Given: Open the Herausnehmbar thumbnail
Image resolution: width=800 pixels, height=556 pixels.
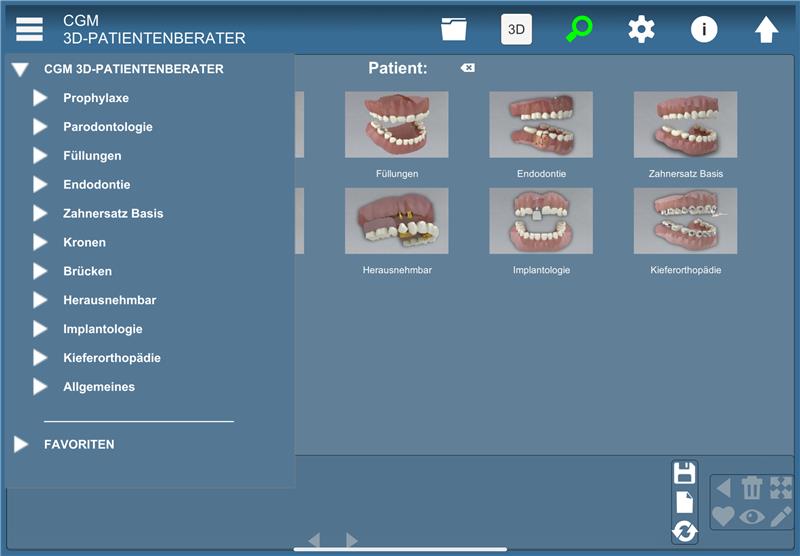Looking at the screenshot, I should pyautogui.click(x=396, y=221).
